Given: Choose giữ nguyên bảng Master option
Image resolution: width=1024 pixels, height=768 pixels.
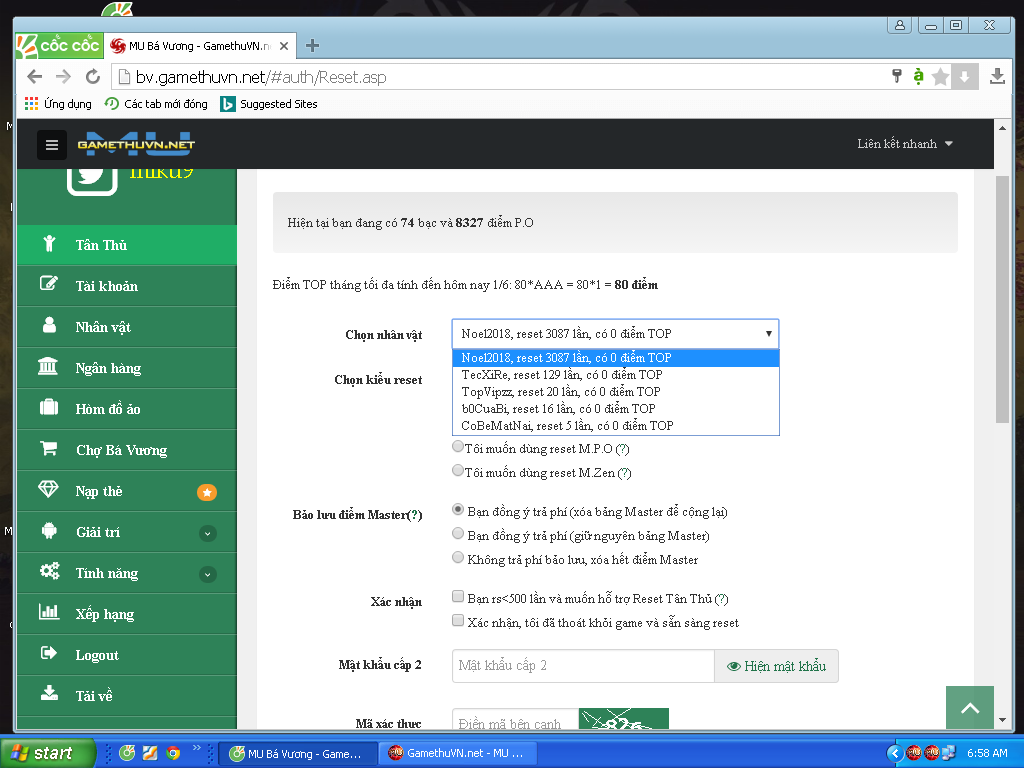Looking at the screenshot, I should pos(458,534).
